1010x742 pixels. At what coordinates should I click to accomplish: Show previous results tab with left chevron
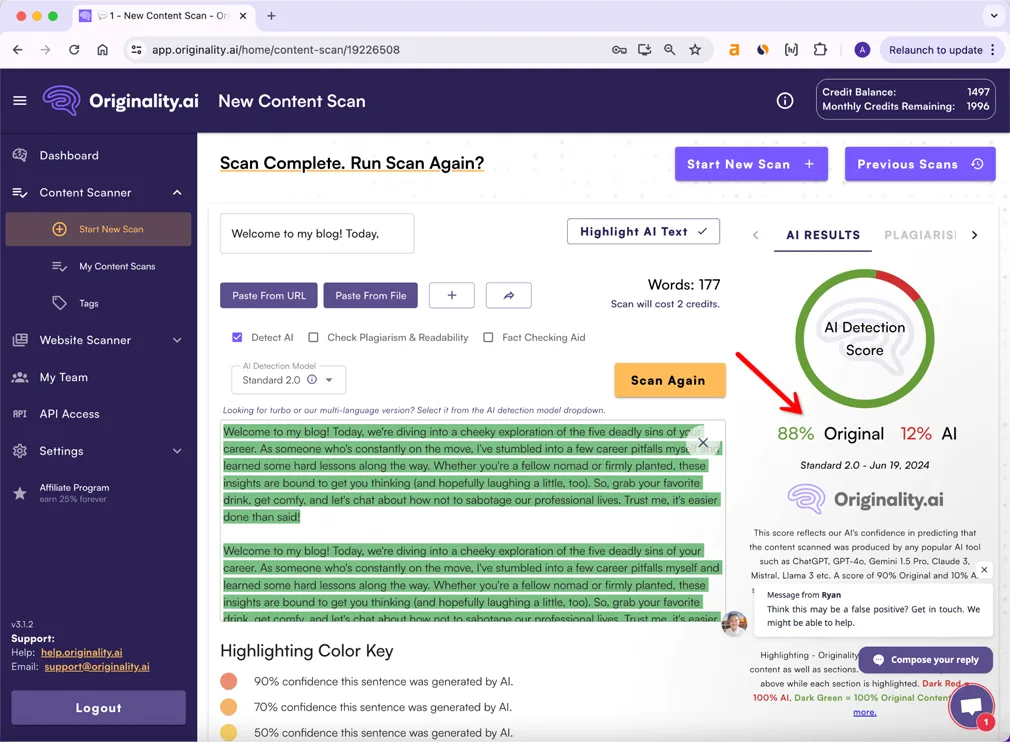(x=756, y=235)
